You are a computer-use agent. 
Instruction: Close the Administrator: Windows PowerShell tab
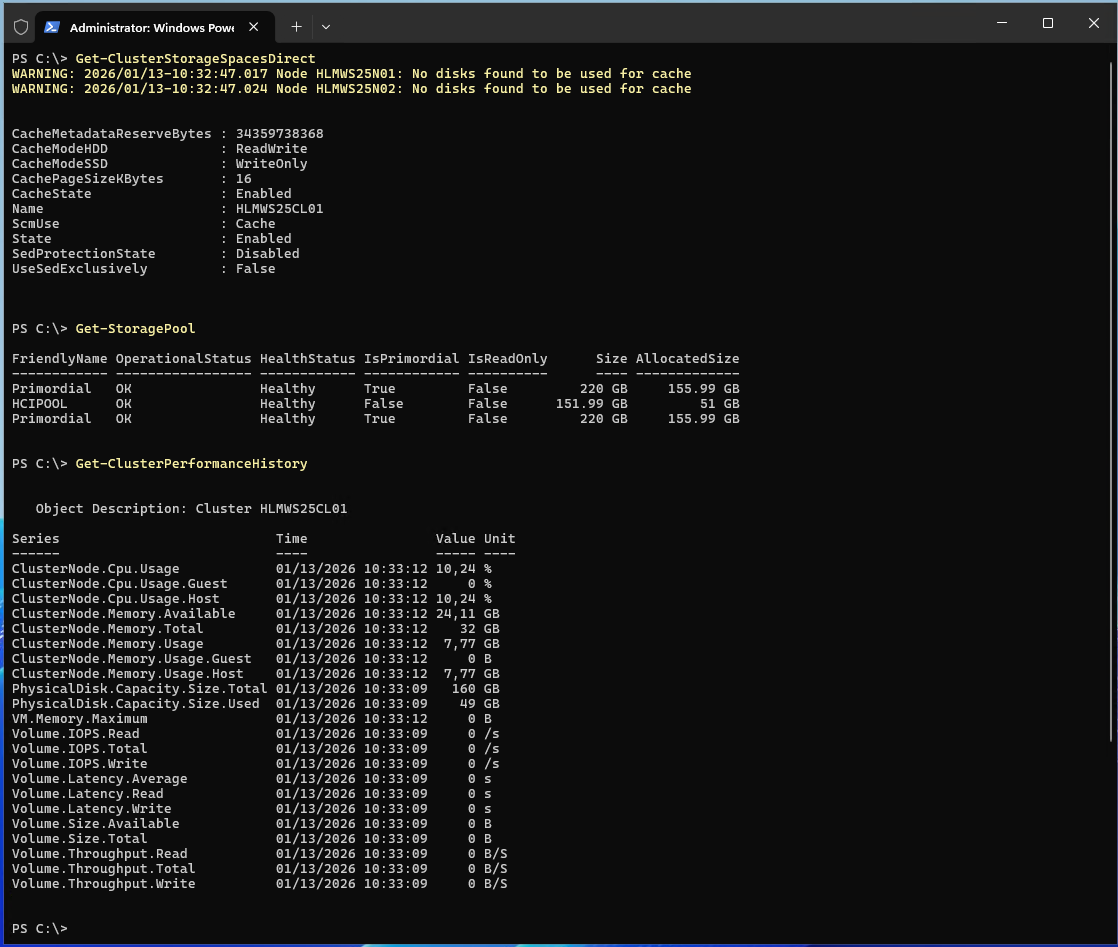pyautogui.click(x=255, y=27)
